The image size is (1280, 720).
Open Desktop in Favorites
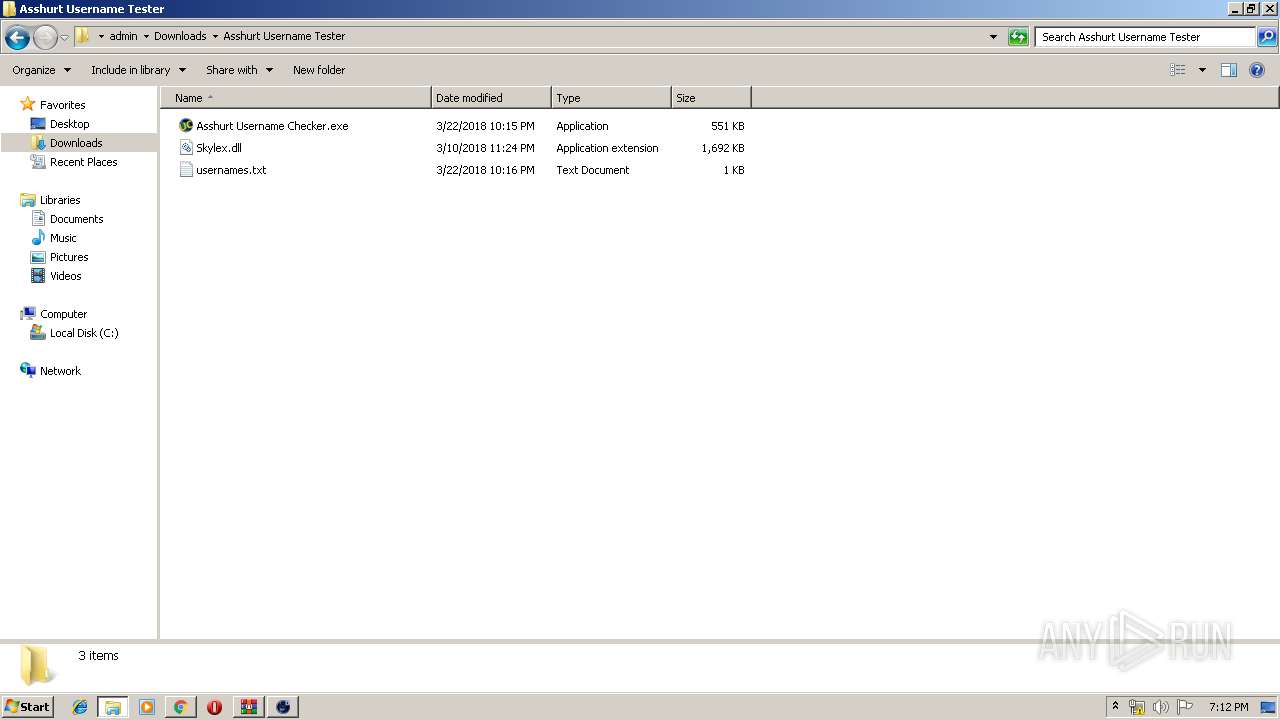(69, 124)
